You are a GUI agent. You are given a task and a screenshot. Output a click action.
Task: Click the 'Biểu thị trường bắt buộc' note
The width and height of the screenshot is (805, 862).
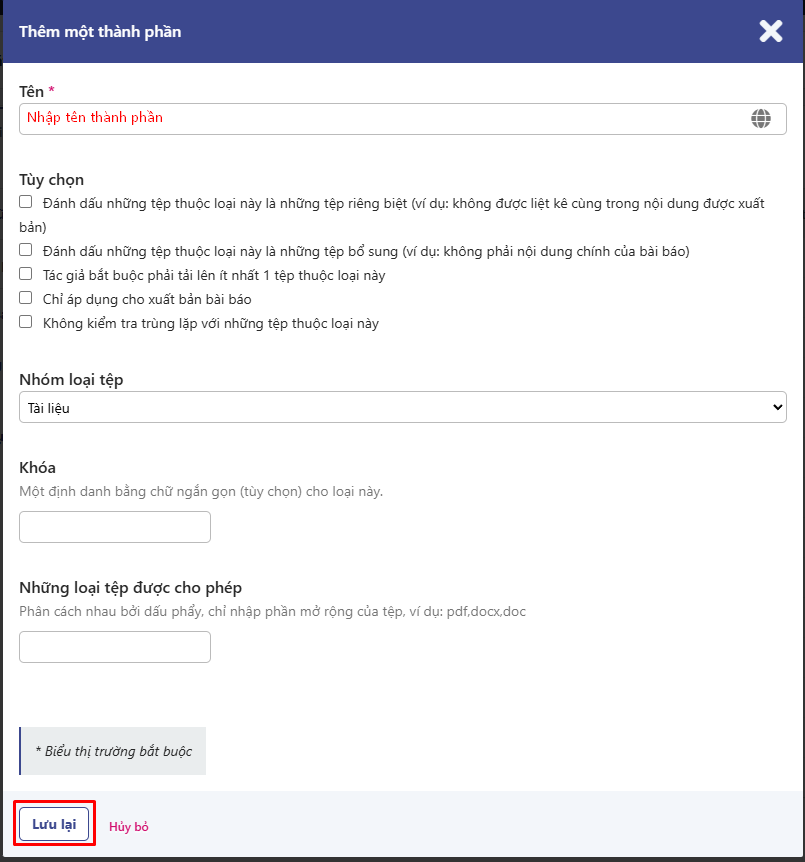tap(113, 751)
